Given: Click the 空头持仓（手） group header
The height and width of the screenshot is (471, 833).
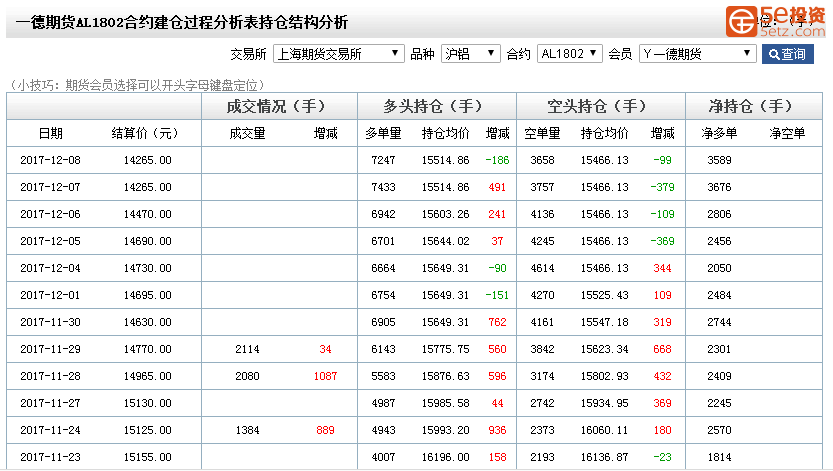Looking at the screenshot, I should [597, 106].
